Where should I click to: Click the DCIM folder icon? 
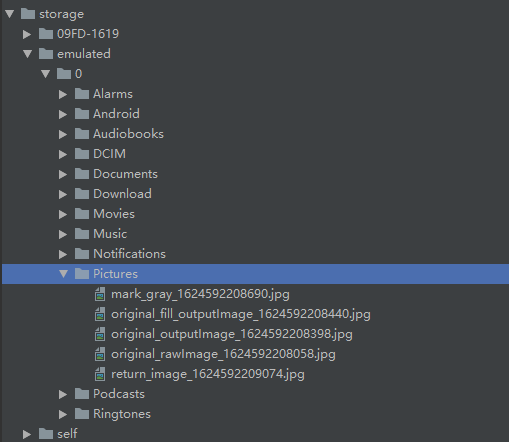82,154
